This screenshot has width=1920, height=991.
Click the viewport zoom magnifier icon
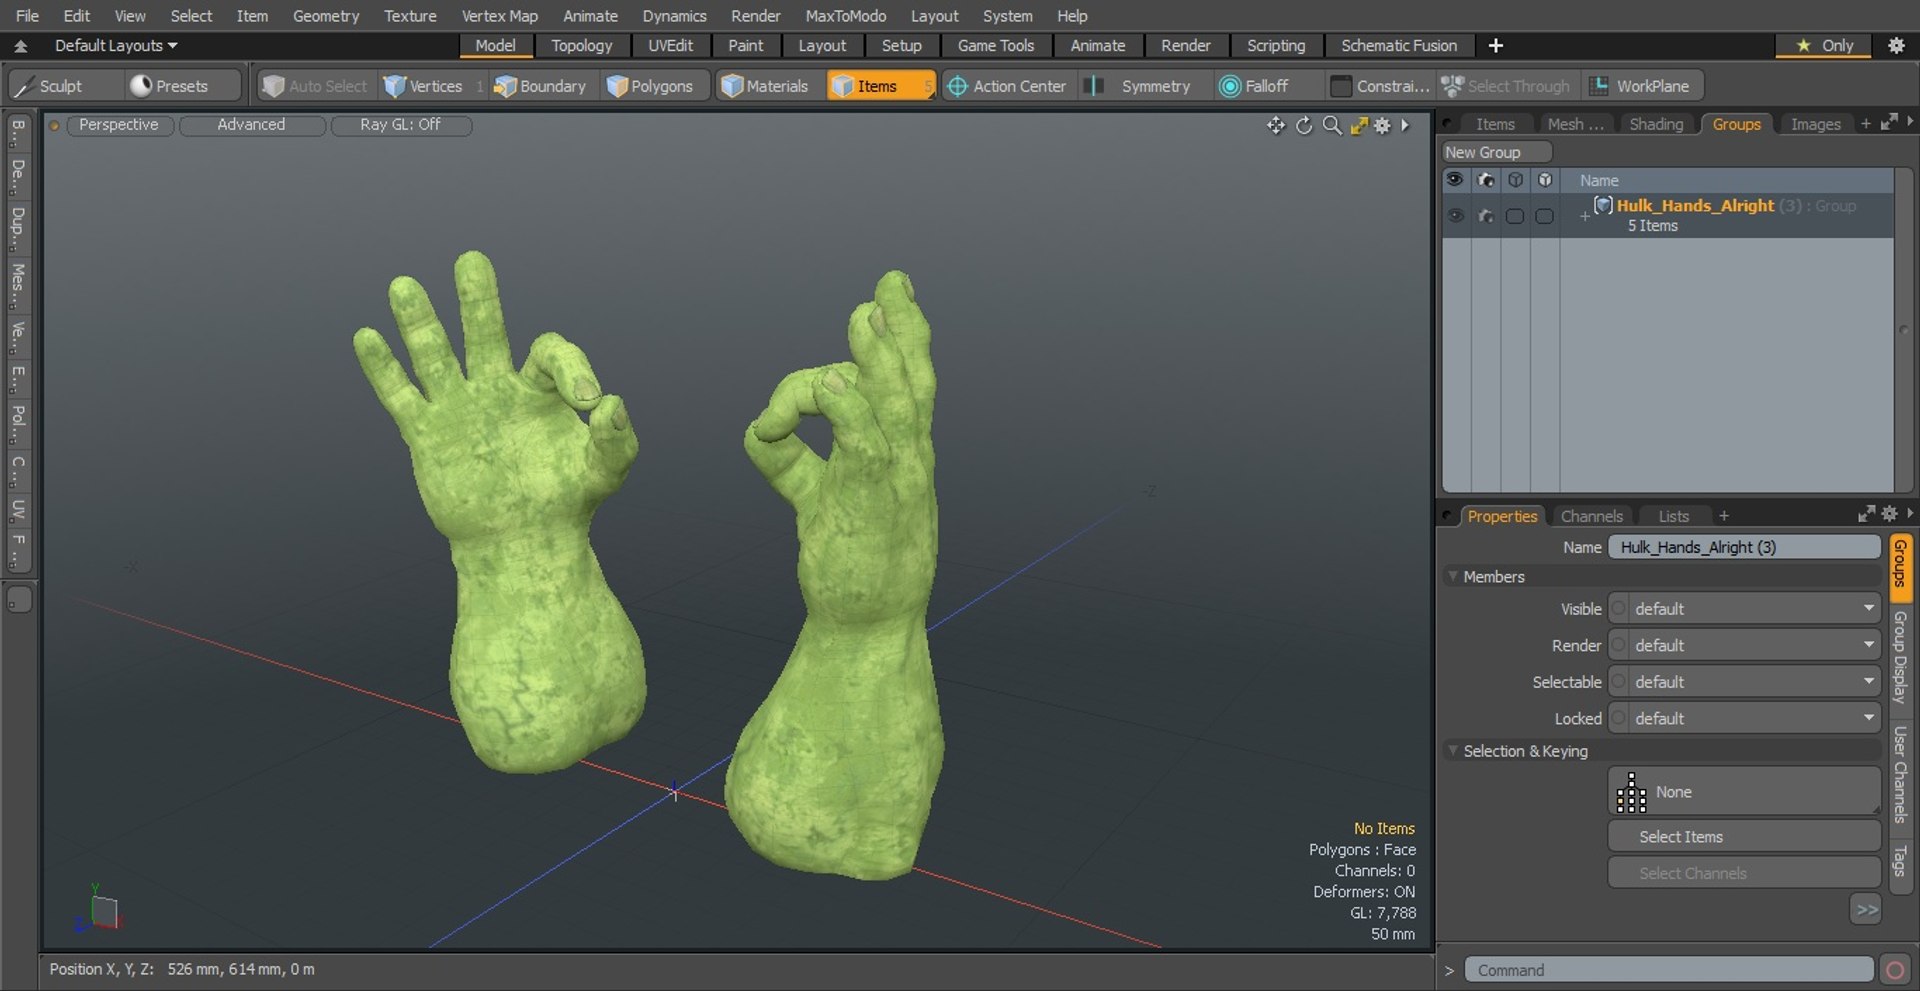pyautogui.click(x=1332, y=125)
